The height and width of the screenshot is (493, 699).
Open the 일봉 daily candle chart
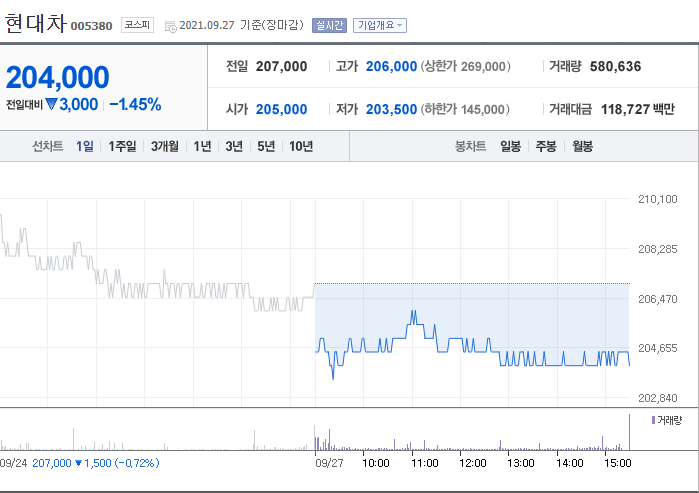(510, 146)
